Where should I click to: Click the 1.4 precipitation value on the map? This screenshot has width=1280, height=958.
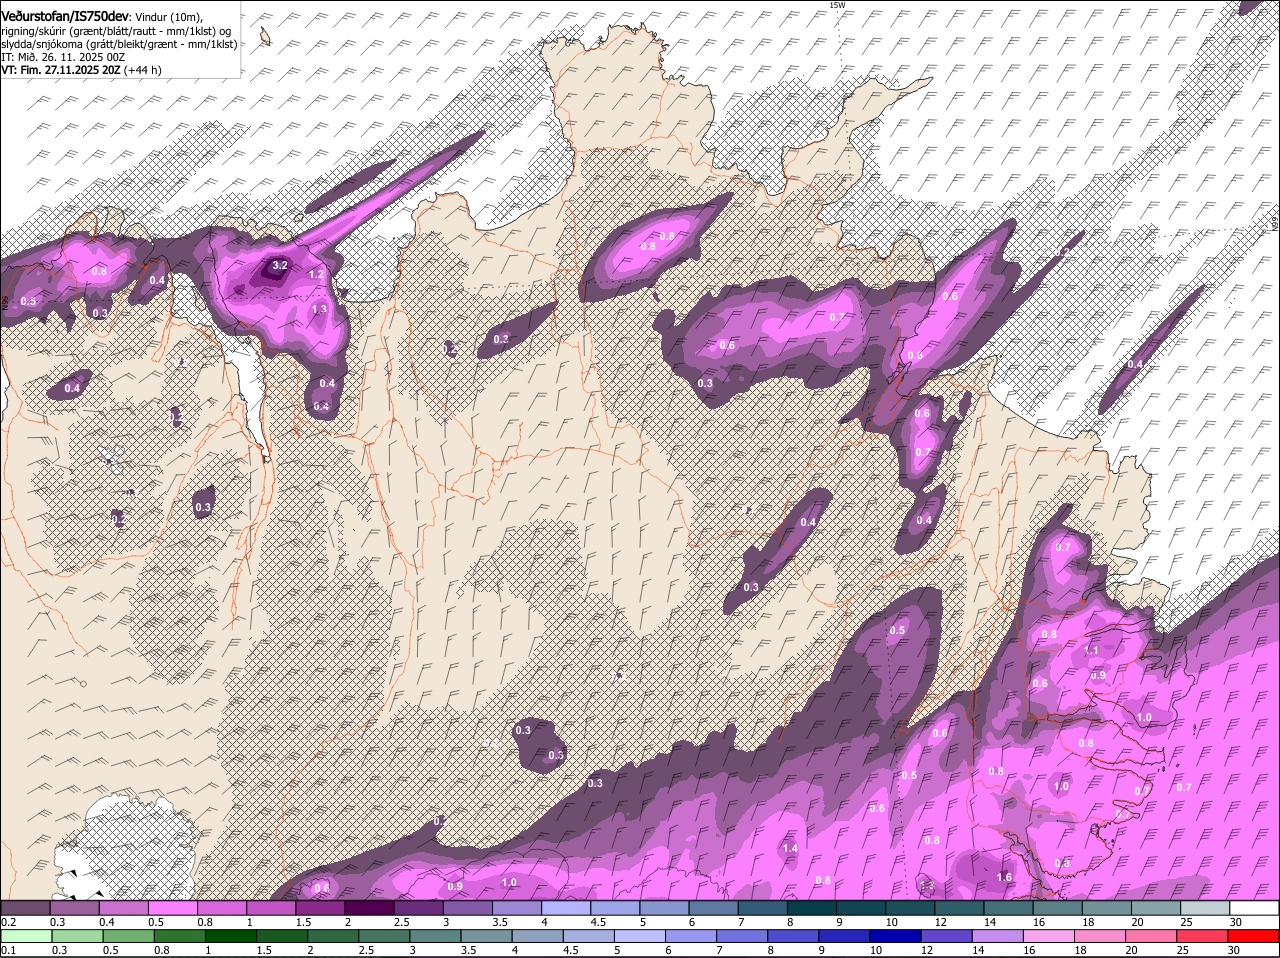point(790,848)
